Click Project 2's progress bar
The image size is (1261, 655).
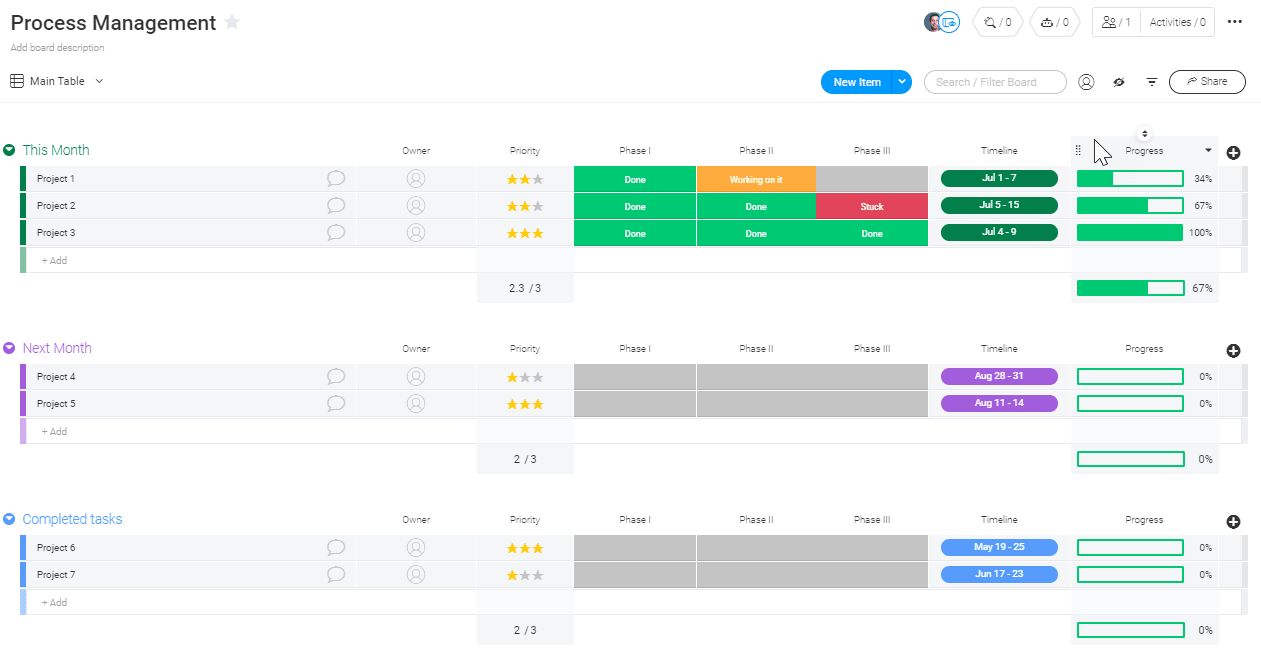tap(1129, 205)
